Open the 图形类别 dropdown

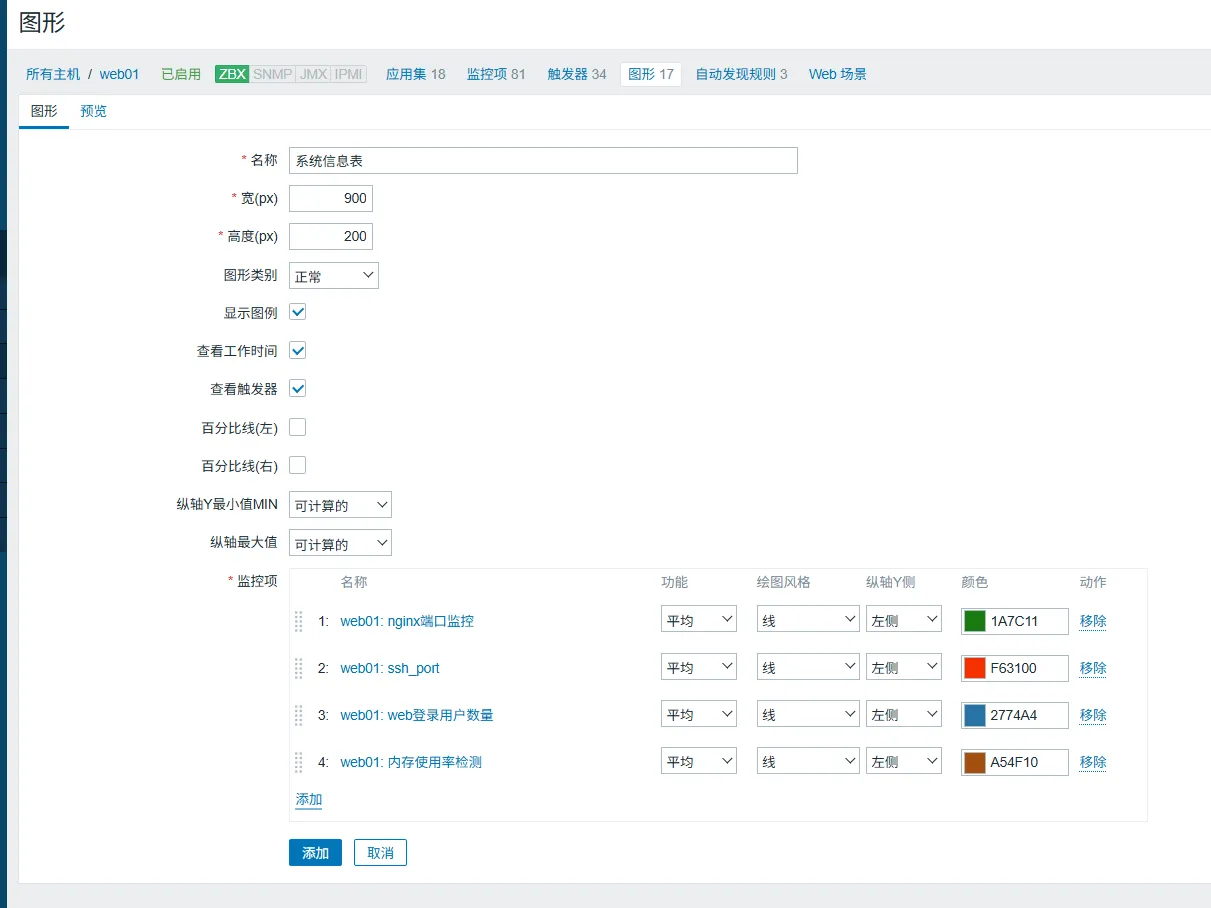[x=333, y=276]
